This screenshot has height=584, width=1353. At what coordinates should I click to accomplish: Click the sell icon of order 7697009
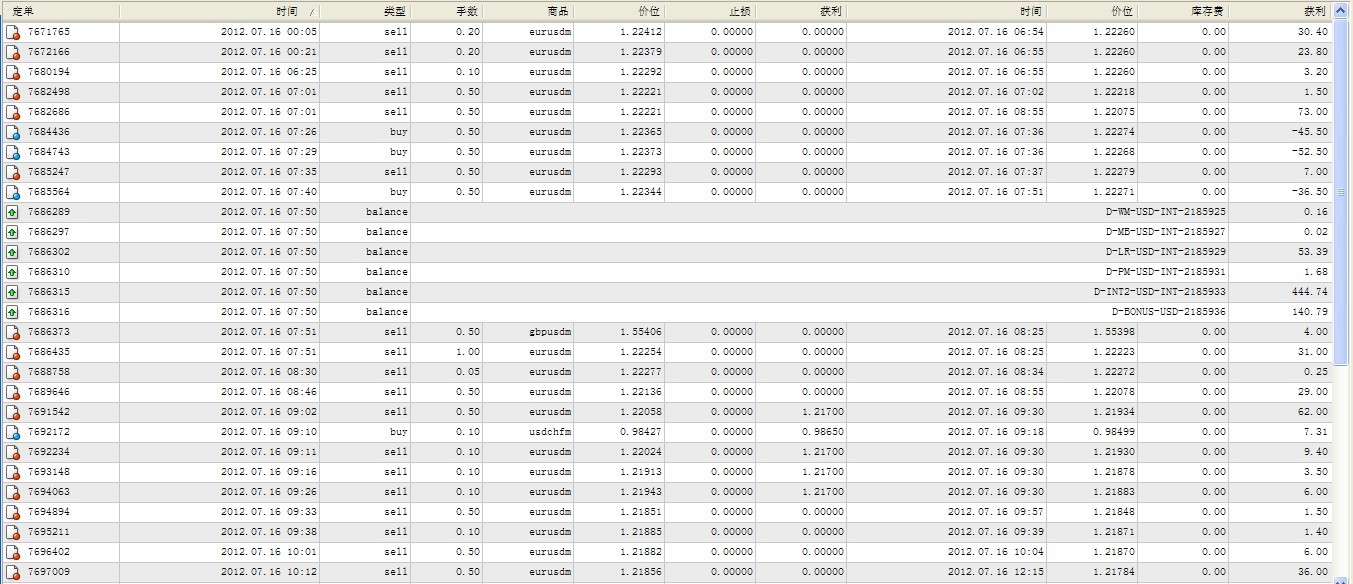[13, 572]
